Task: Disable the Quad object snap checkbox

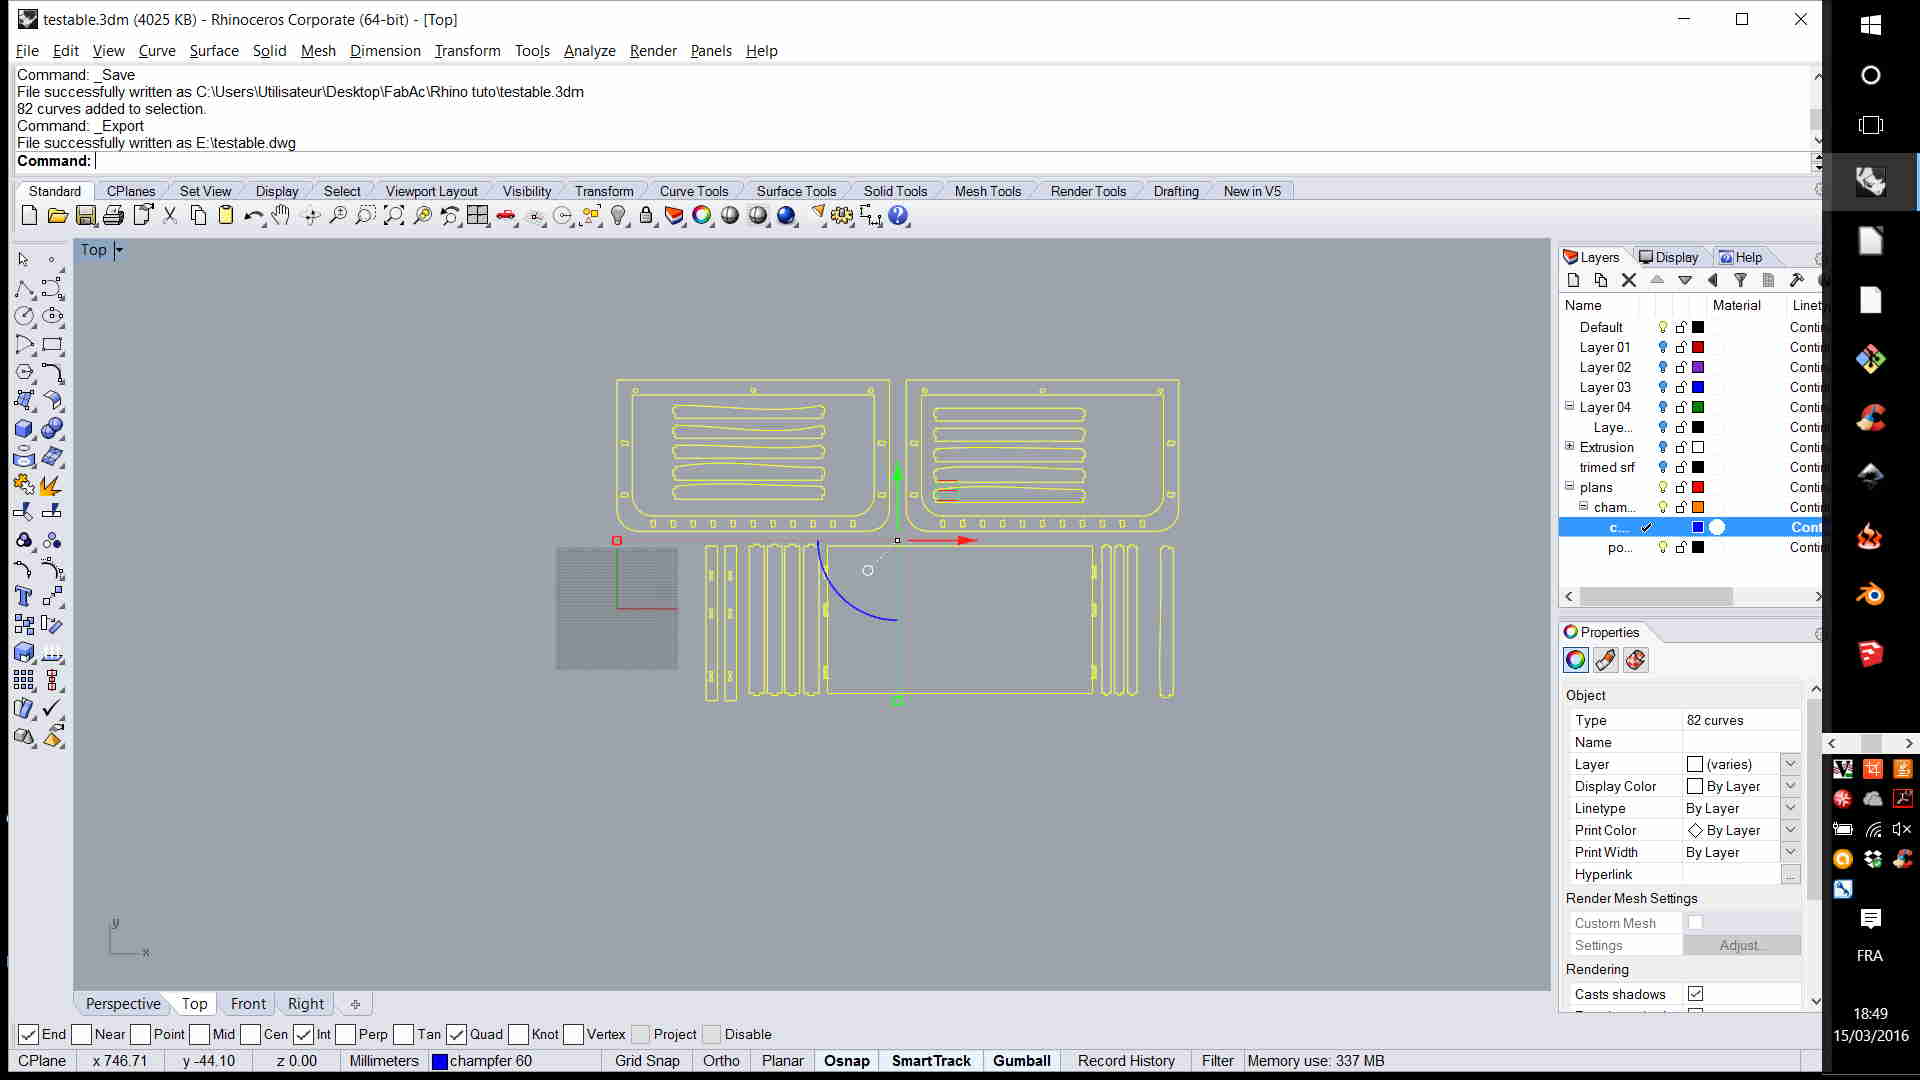Action: (457, 1035)
